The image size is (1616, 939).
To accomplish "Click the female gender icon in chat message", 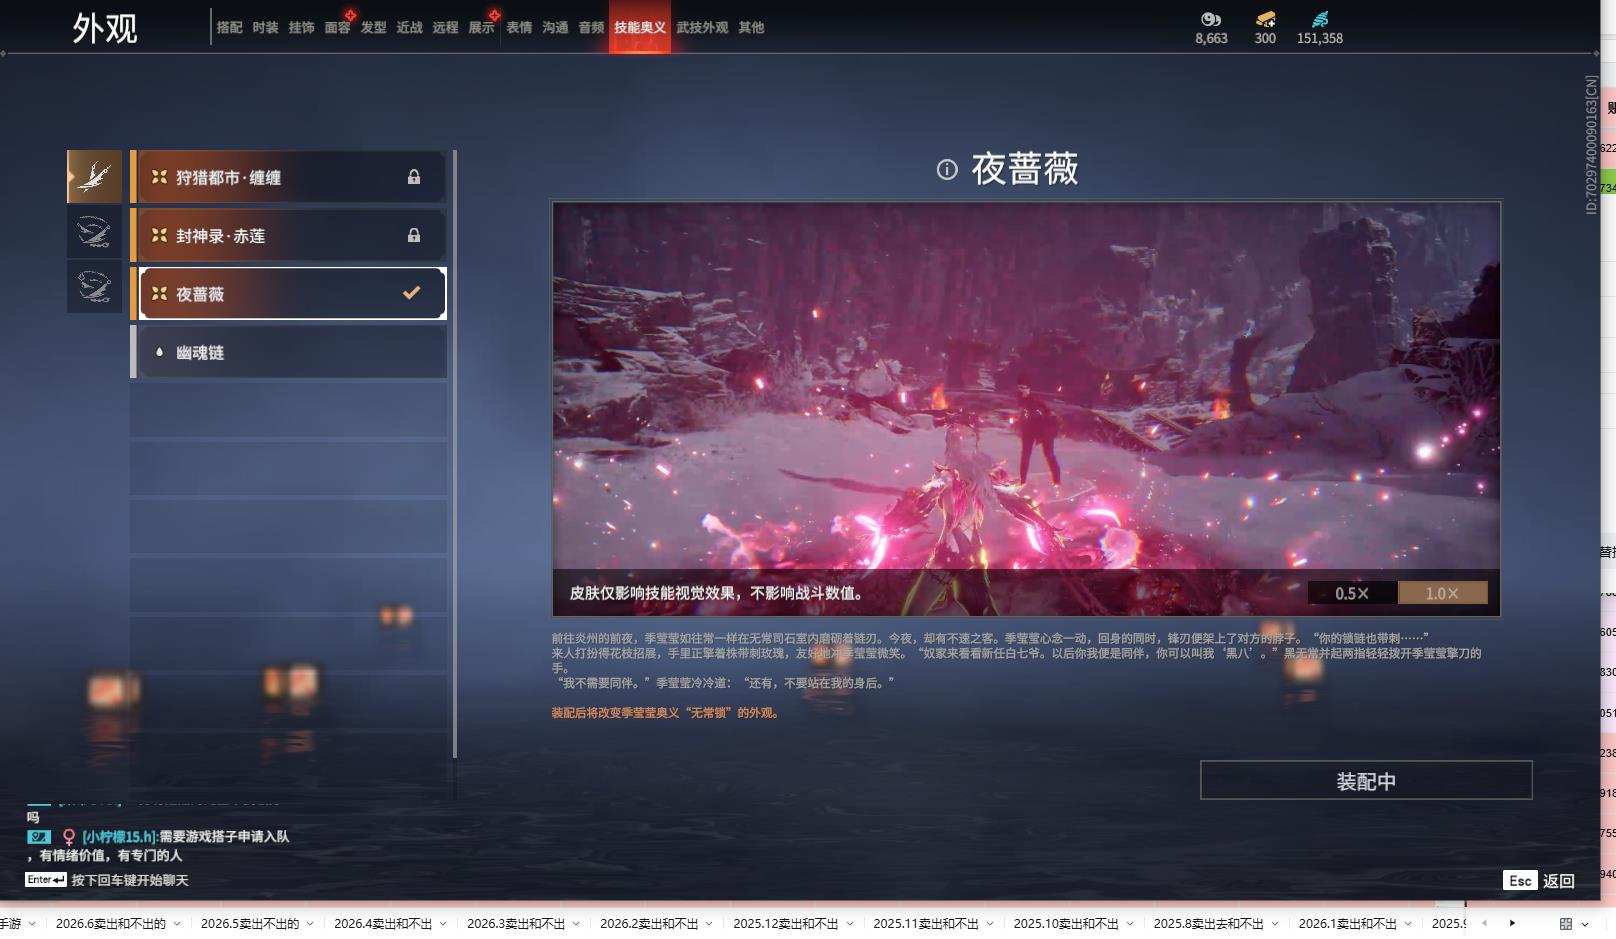I will click(69, 837).
